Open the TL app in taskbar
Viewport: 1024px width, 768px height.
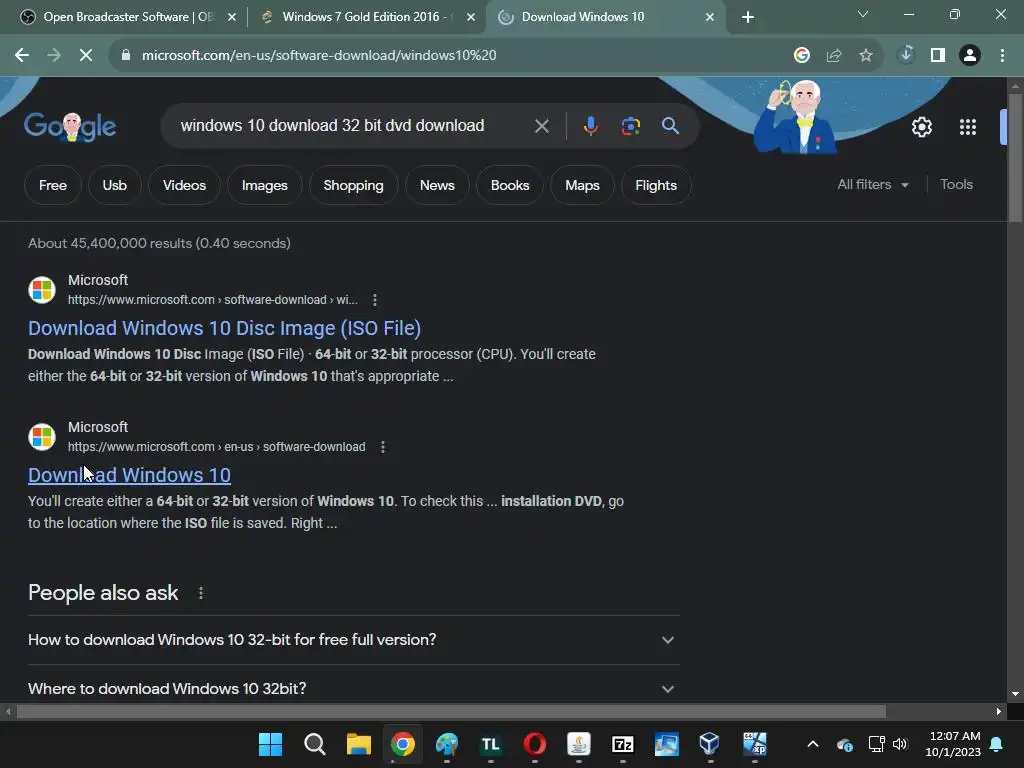point(490,744)
